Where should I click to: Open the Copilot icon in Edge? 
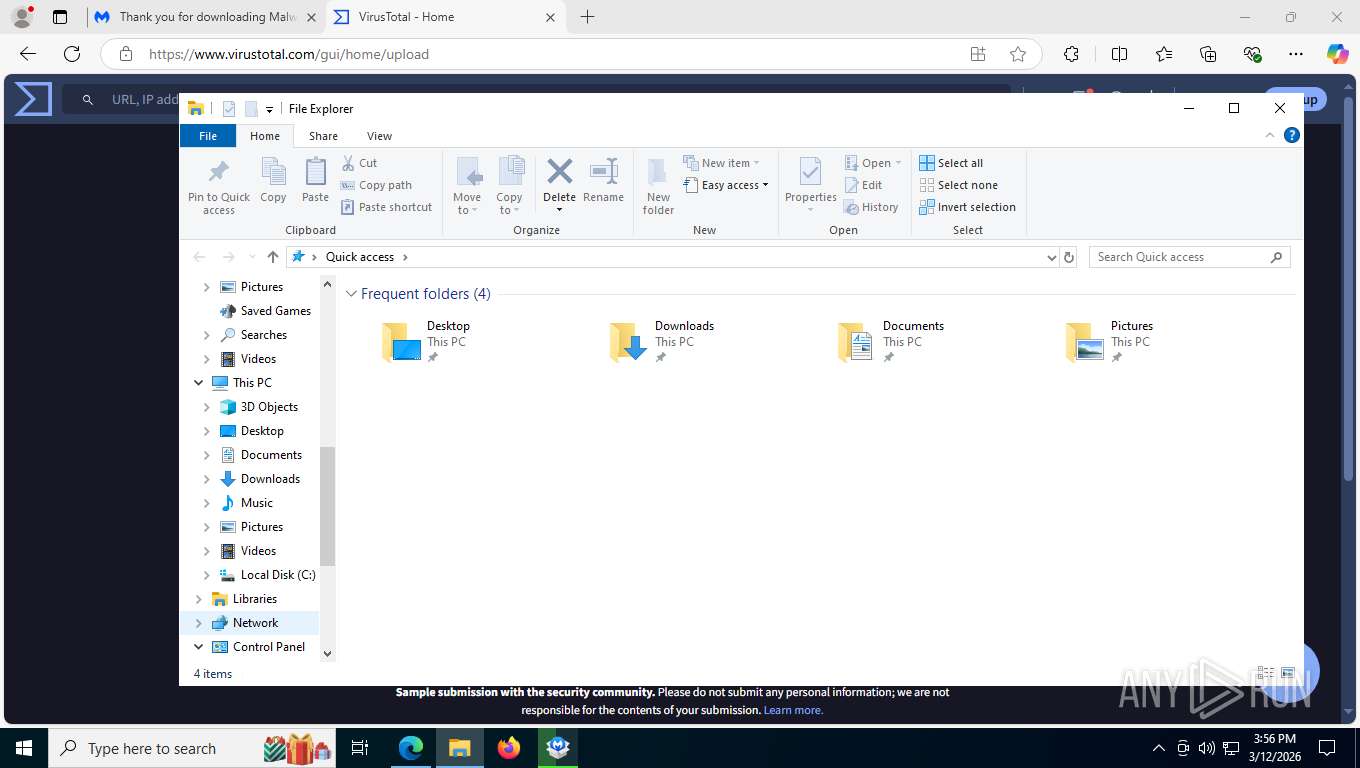tap(1337, 54)
